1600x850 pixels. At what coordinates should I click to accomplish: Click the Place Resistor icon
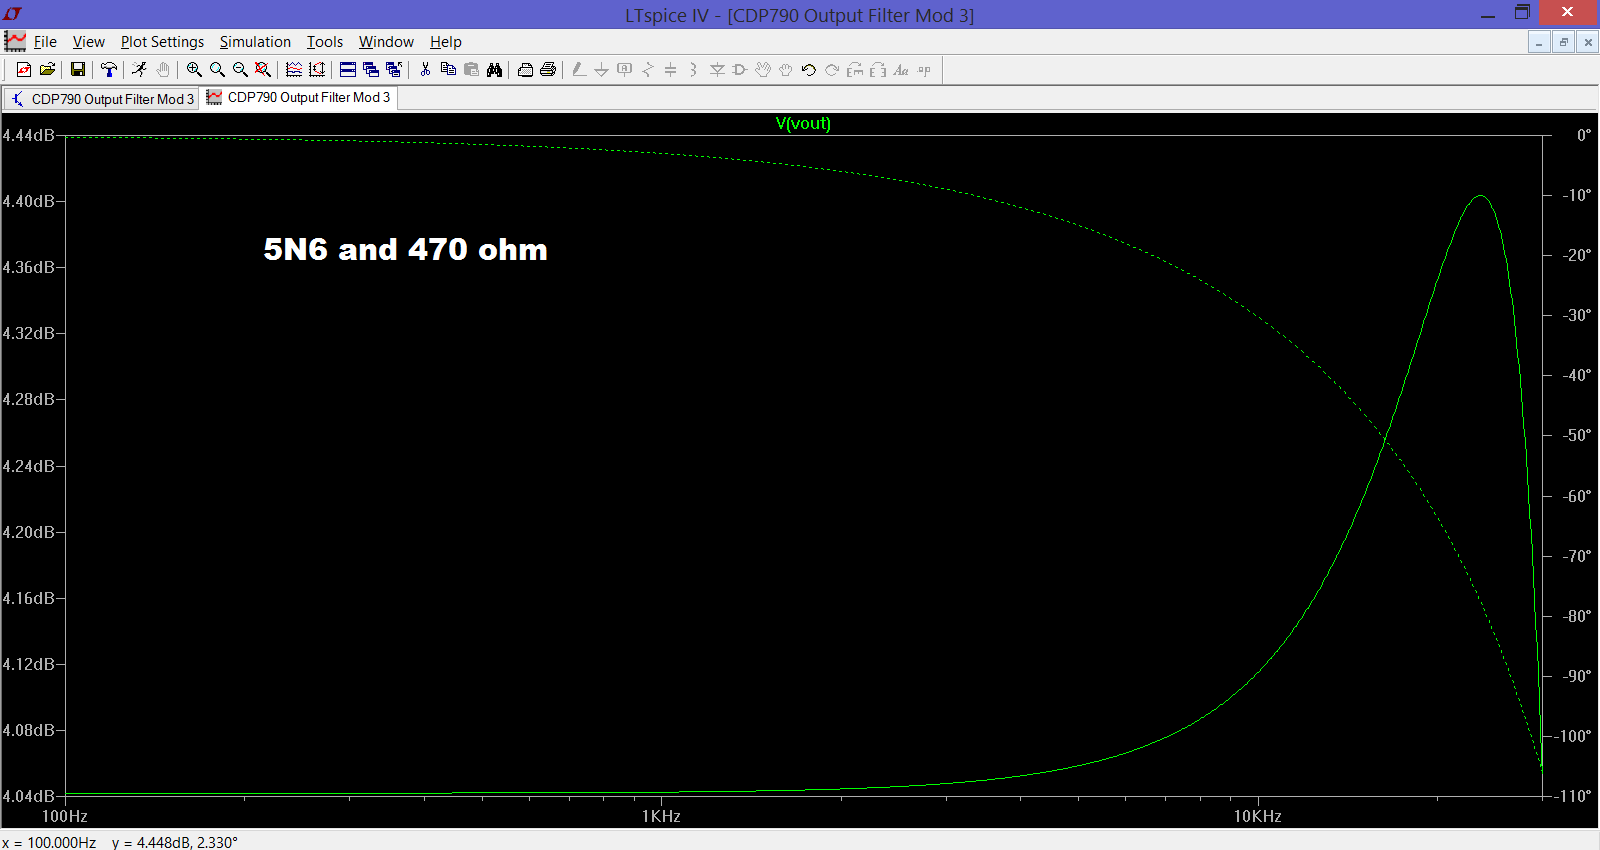point(647,69)
